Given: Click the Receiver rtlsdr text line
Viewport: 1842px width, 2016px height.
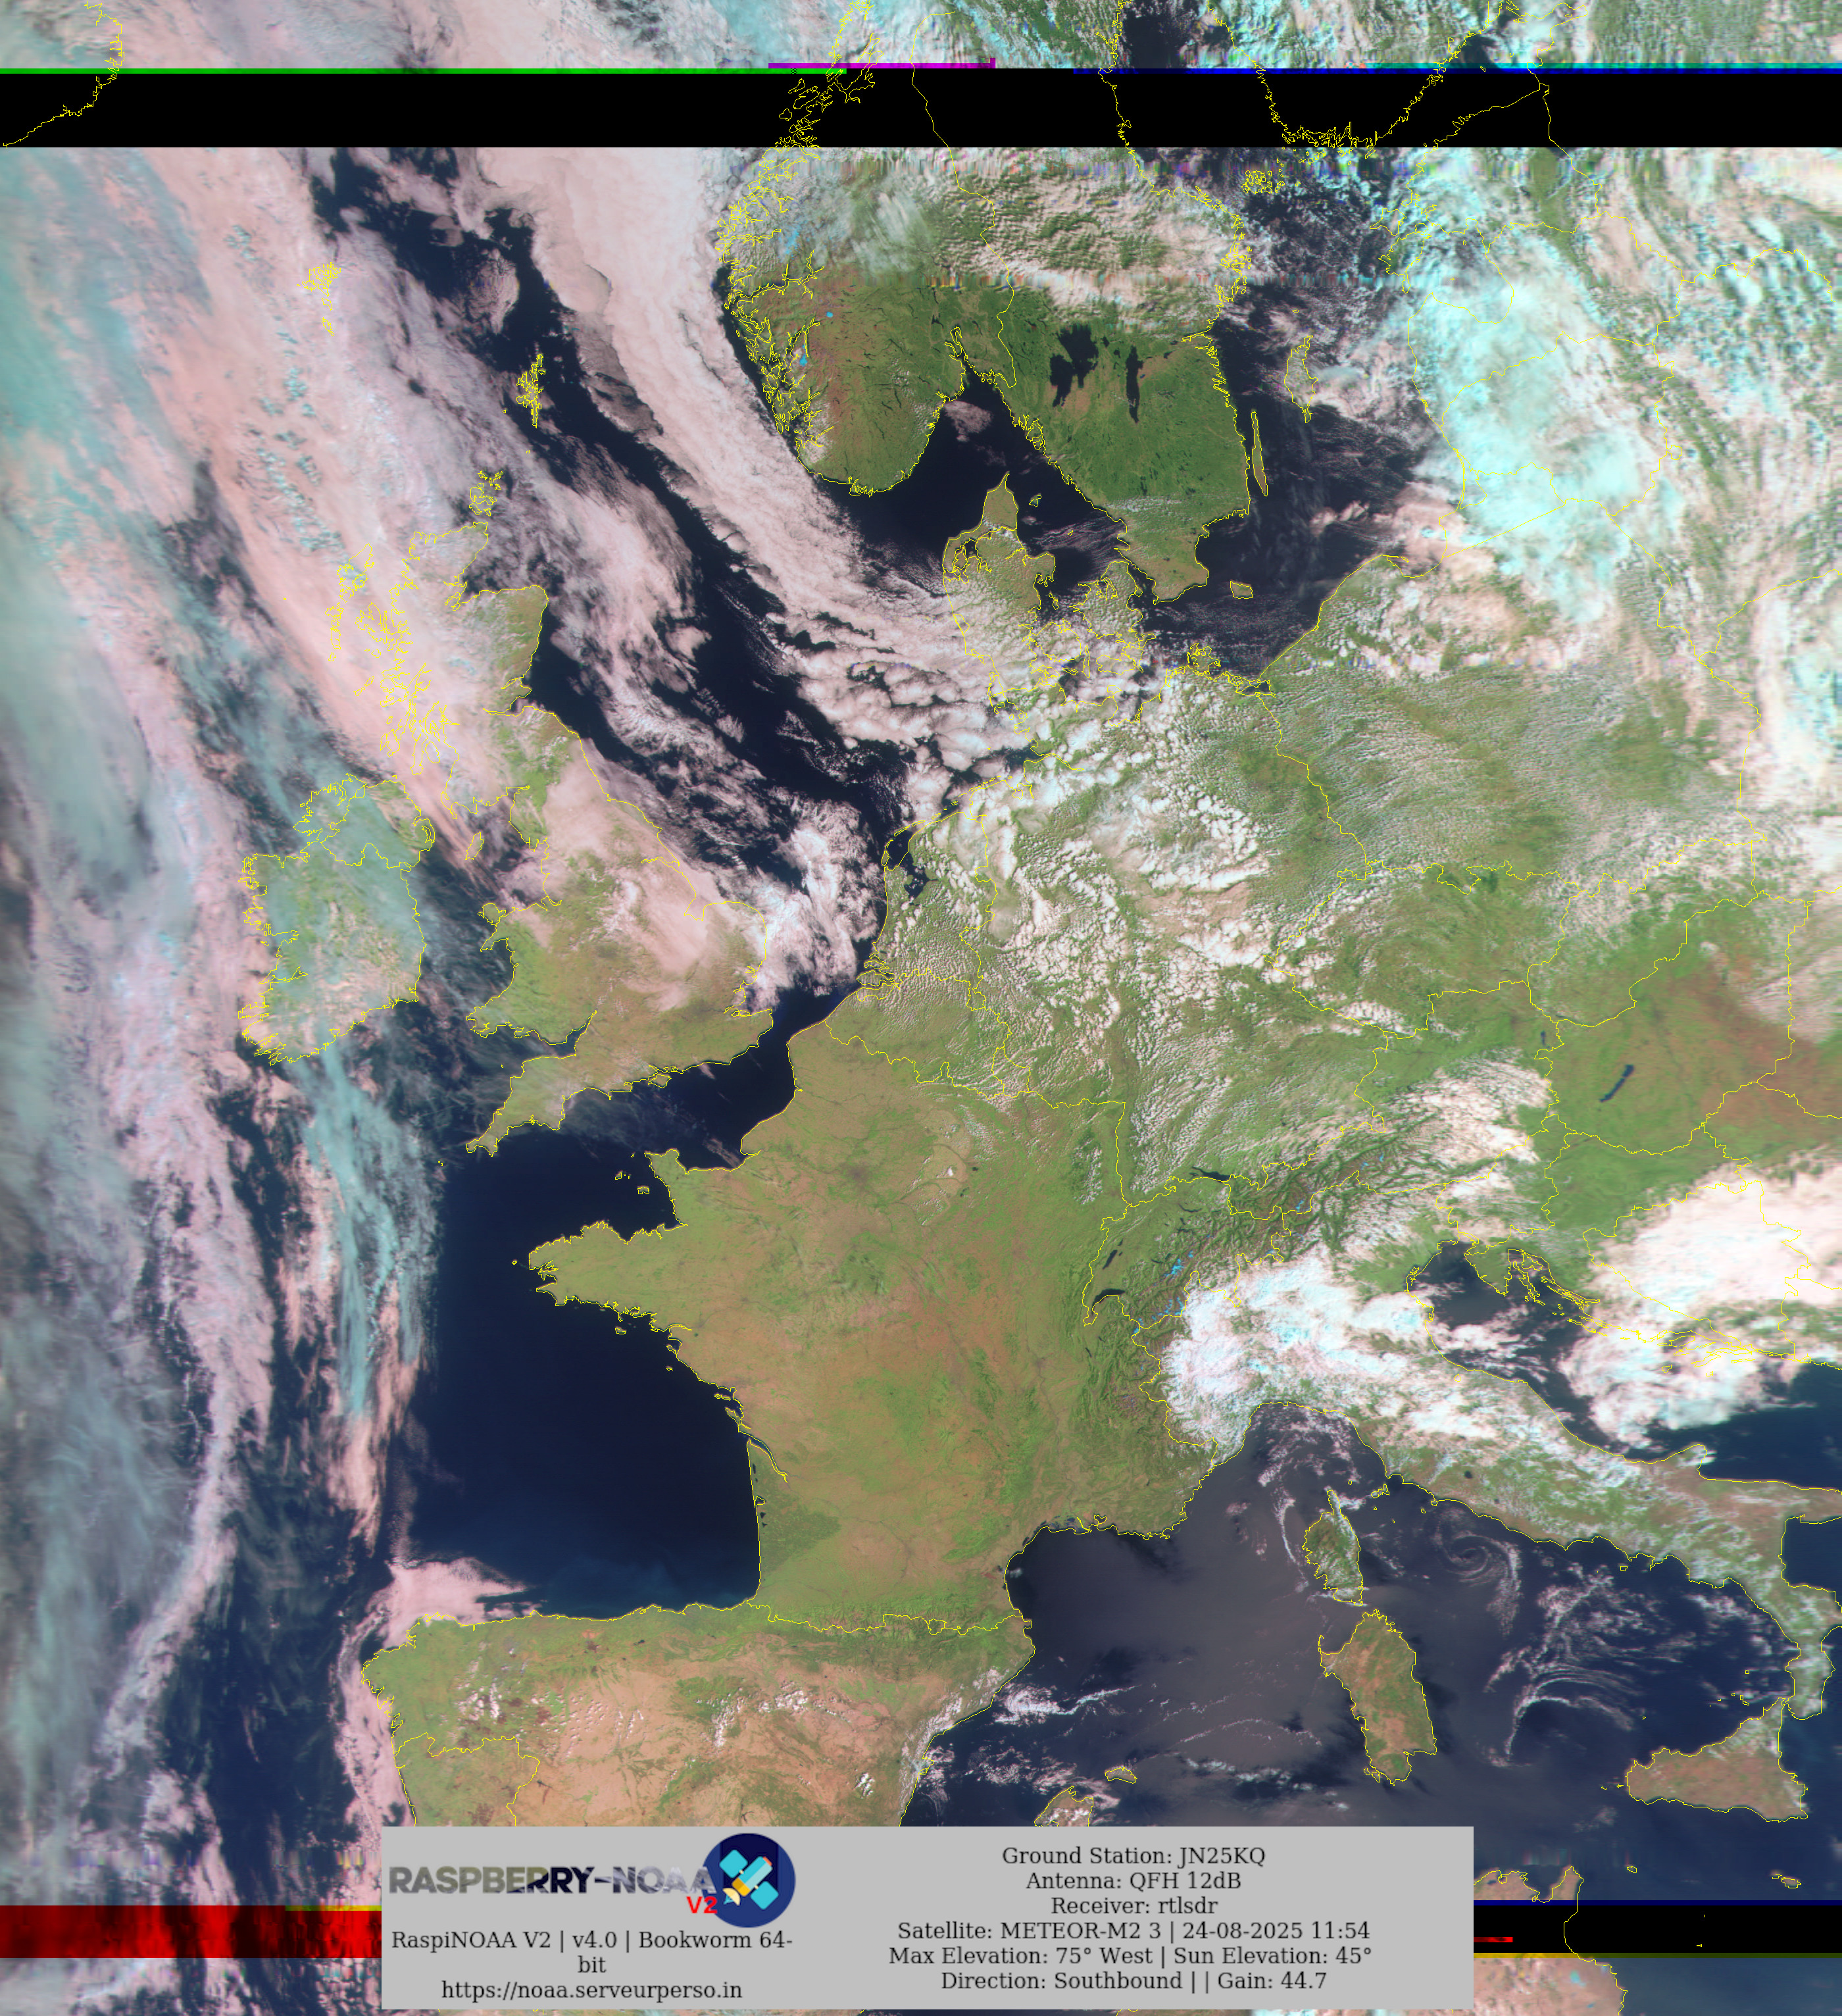Looking at the screenshot, I should (x=1133, y=1906).
